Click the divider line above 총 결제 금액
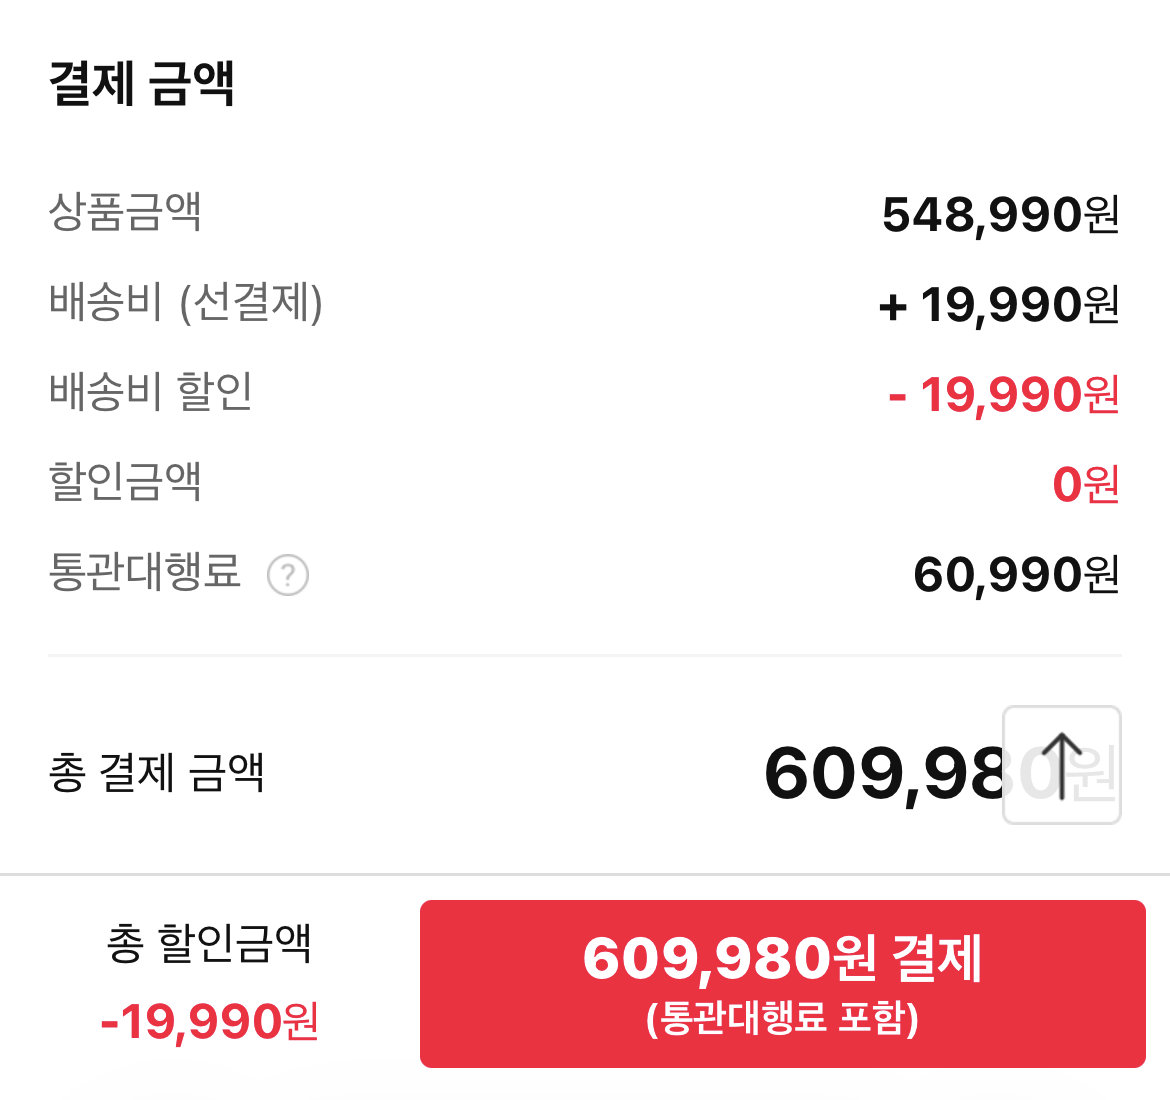Image resolution: width=1170 pixels, height=1100 pixels. pyautogui.click(x=585, y=655)
